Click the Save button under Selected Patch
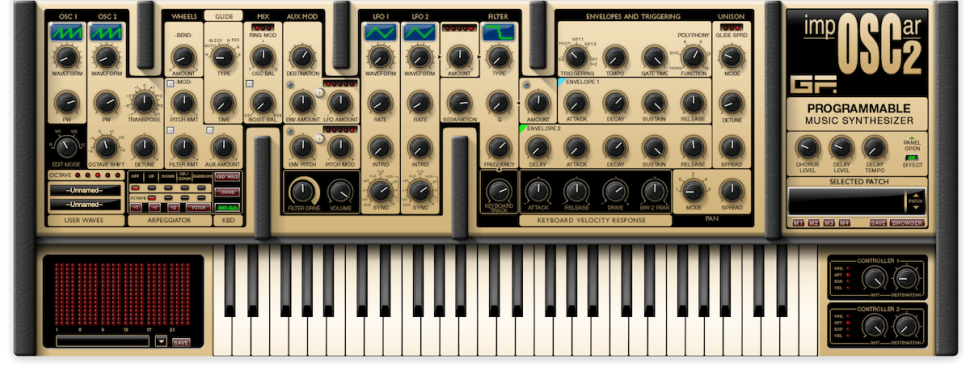The width and height of the screenshot is (970, 372). coord(878,223)
